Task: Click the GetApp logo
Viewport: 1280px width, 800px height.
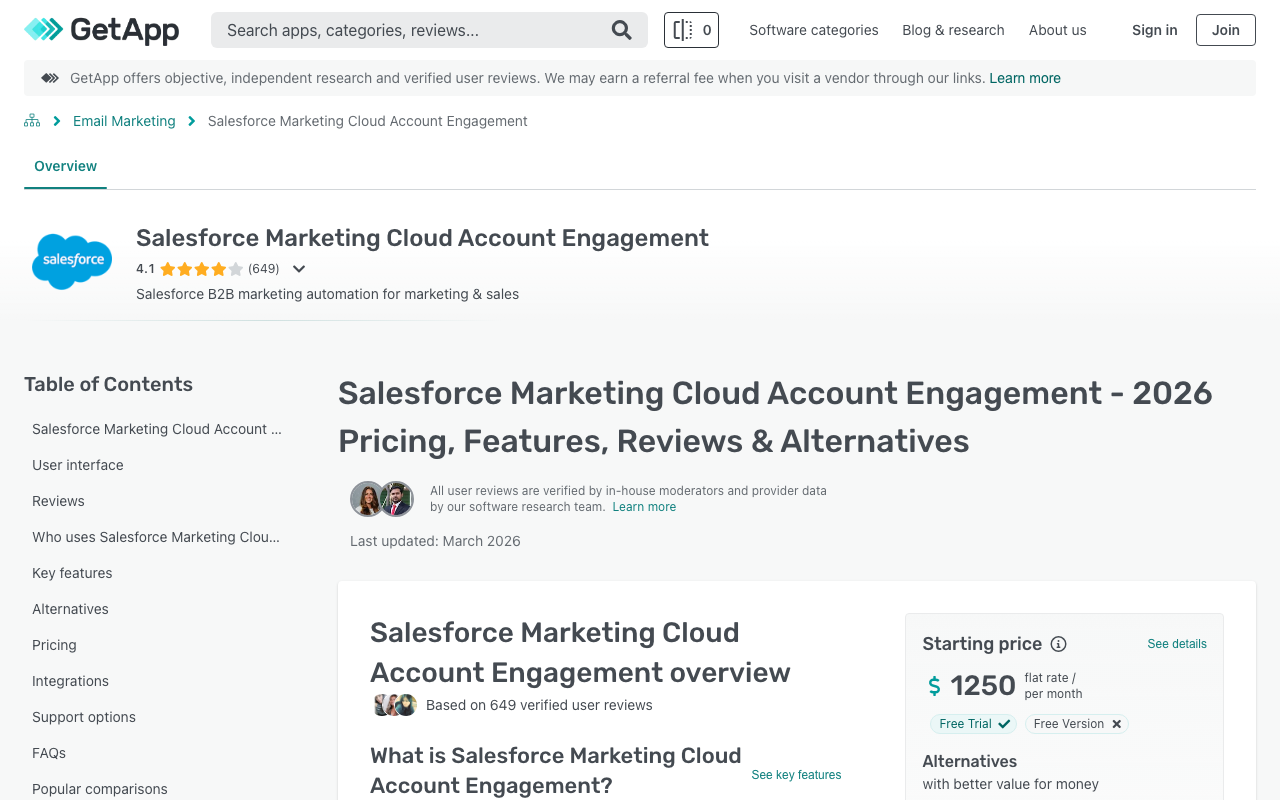Action: 102,30
